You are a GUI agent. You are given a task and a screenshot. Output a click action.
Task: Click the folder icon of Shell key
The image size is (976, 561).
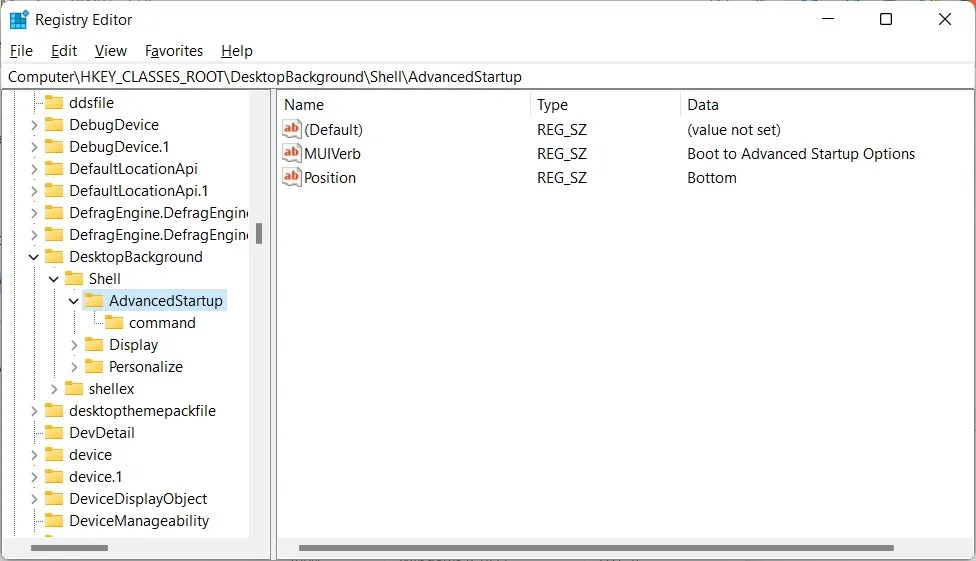coord(74,278)
